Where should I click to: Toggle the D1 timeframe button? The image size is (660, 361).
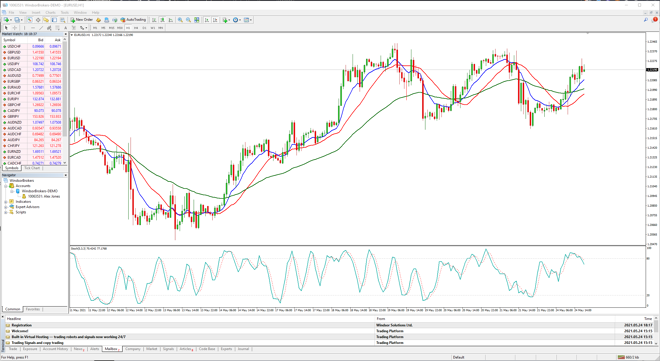pos(144,28)
